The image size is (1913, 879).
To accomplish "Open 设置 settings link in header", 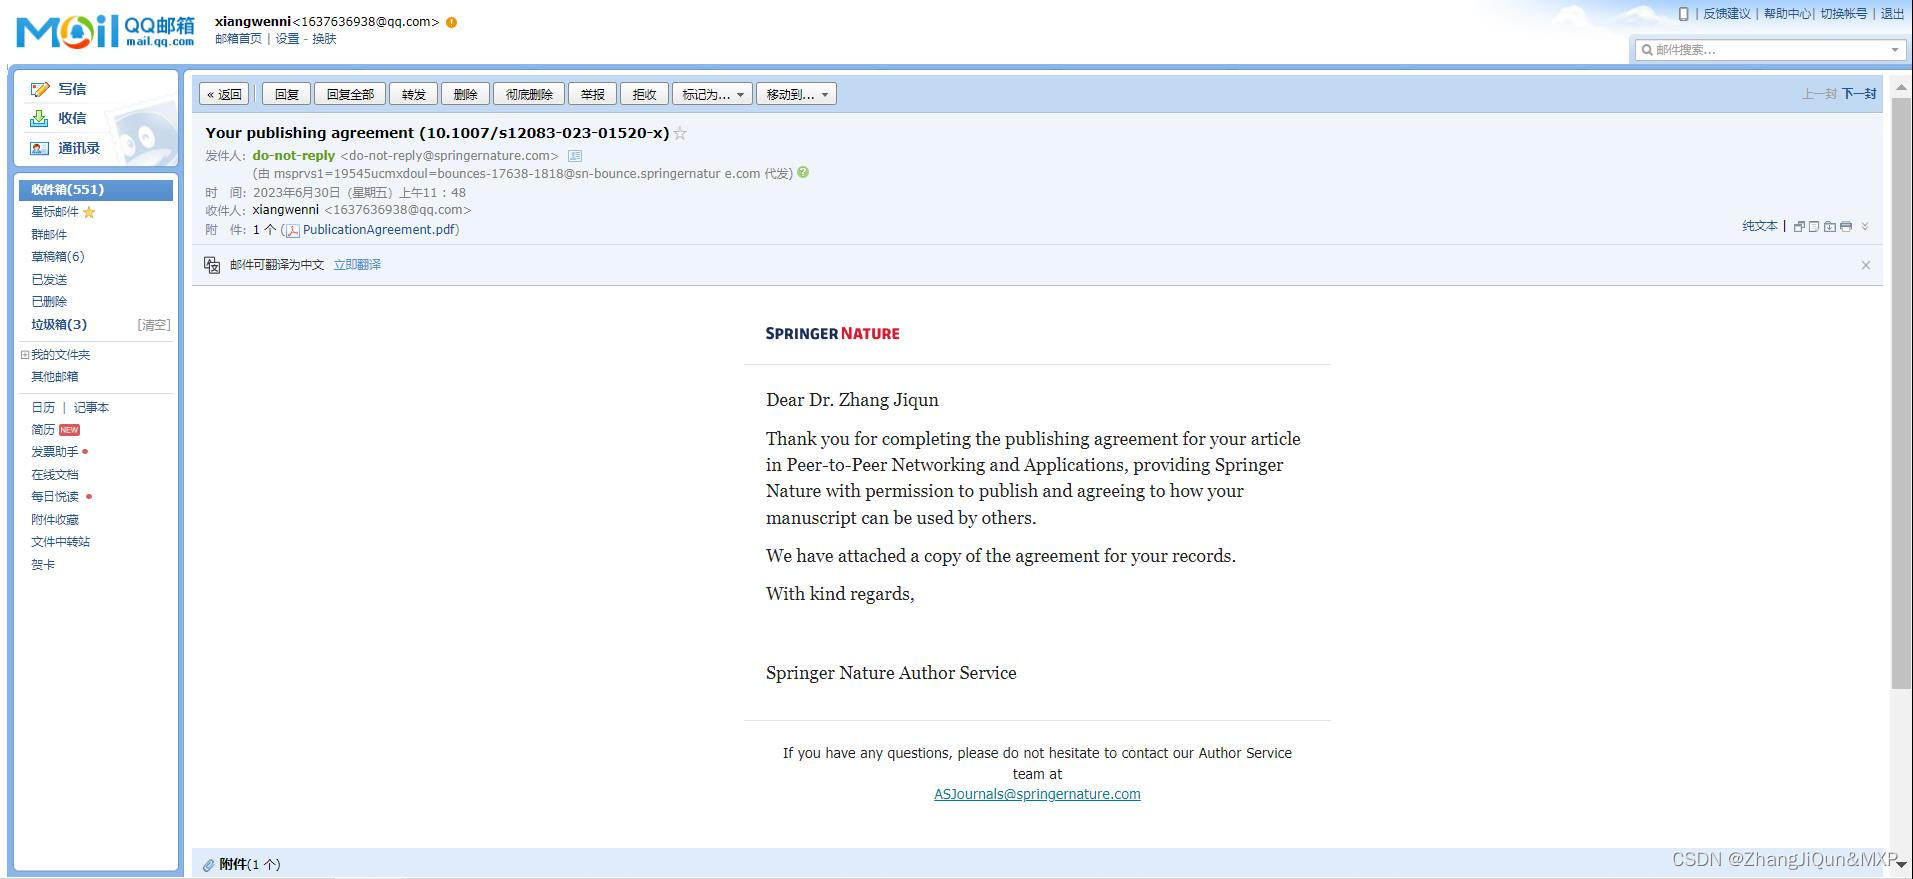I will tap(287, 39).
